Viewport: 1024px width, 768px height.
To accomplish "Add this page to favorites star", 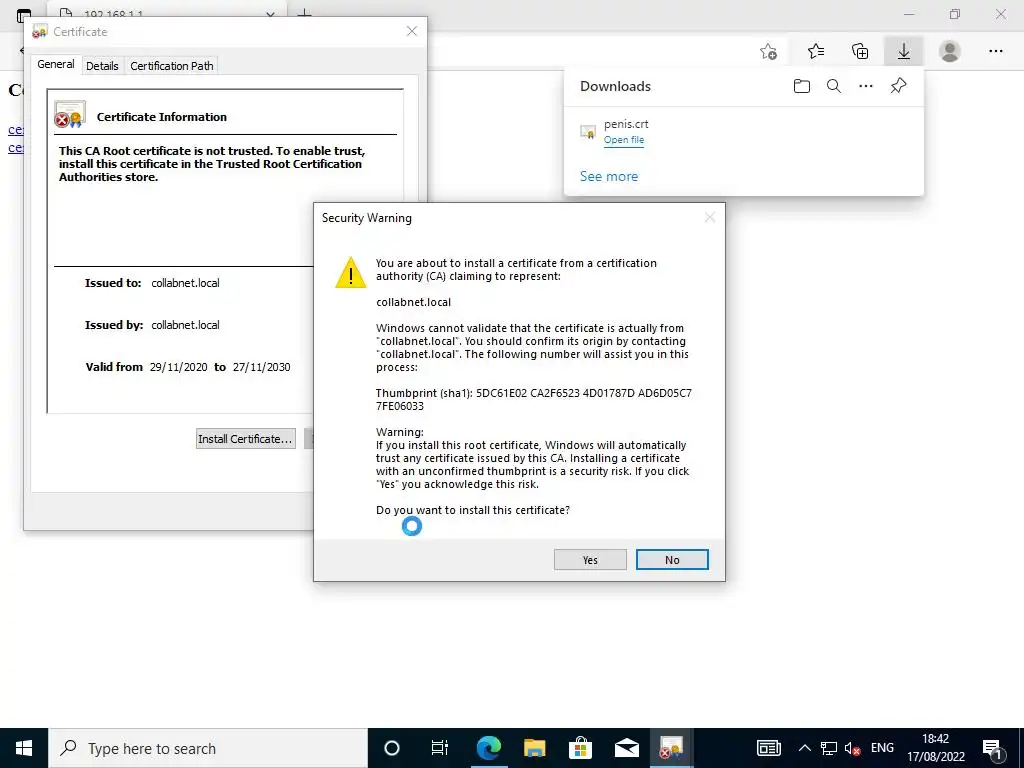I will (x=769, y=51).
